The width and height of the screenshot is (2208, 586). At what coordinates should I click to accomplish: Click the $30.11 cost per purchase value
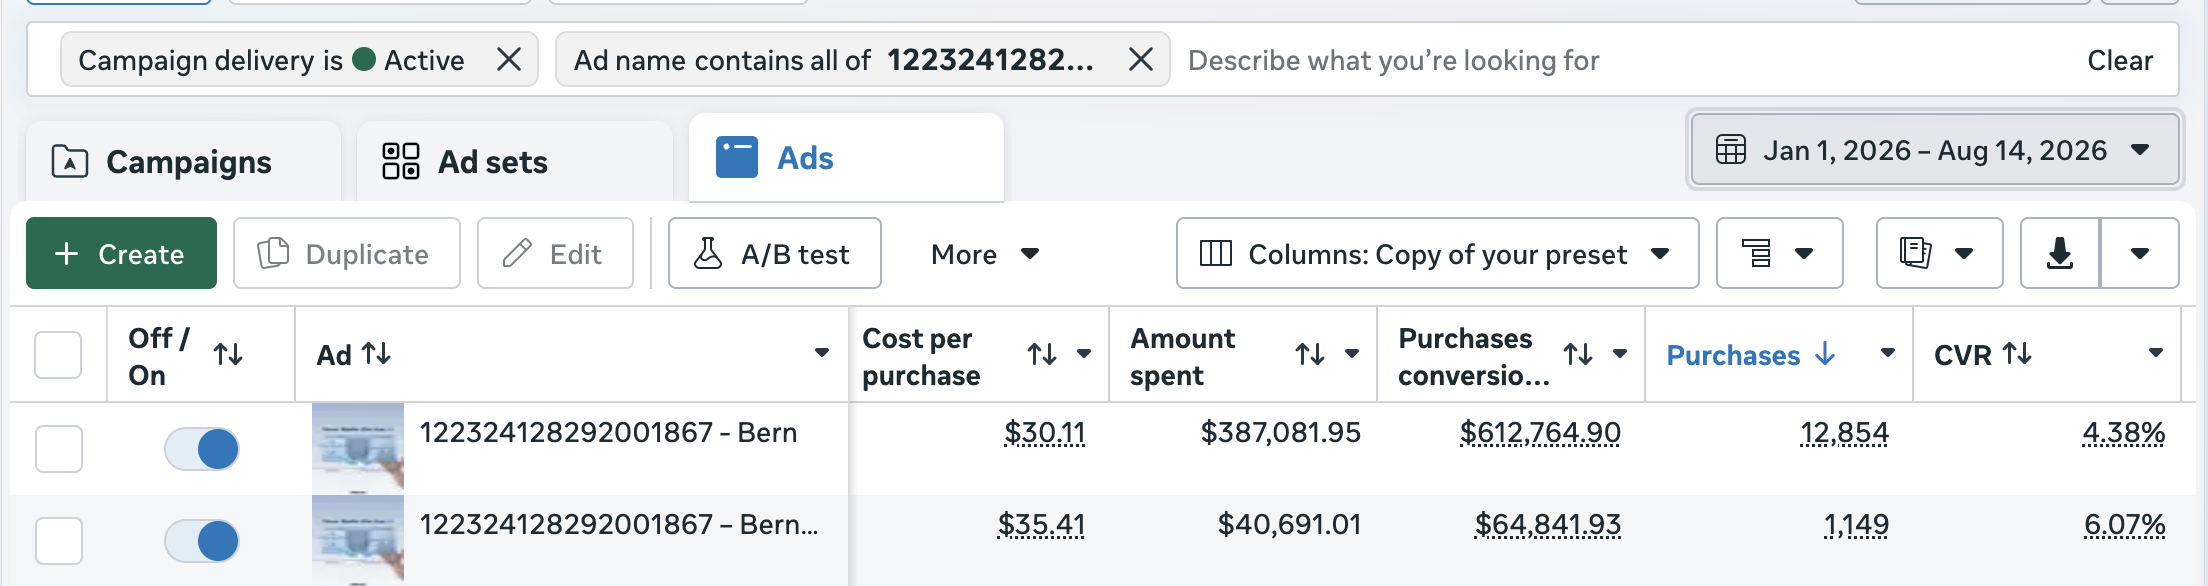coord(1044,433)
